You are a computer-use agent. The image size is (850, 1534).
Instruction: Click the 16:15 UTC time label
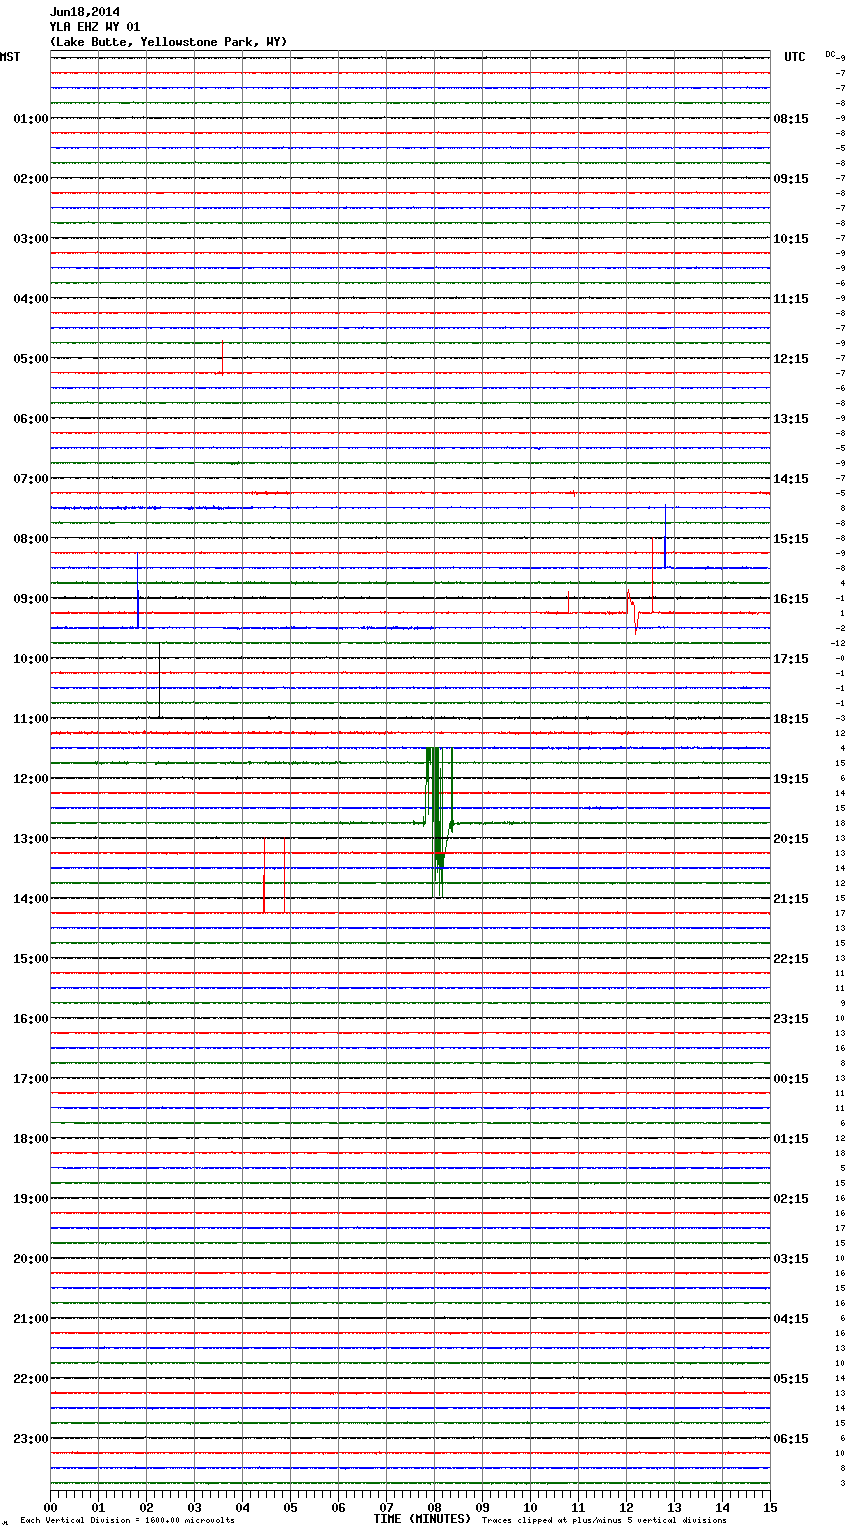[x=791, y=599]
